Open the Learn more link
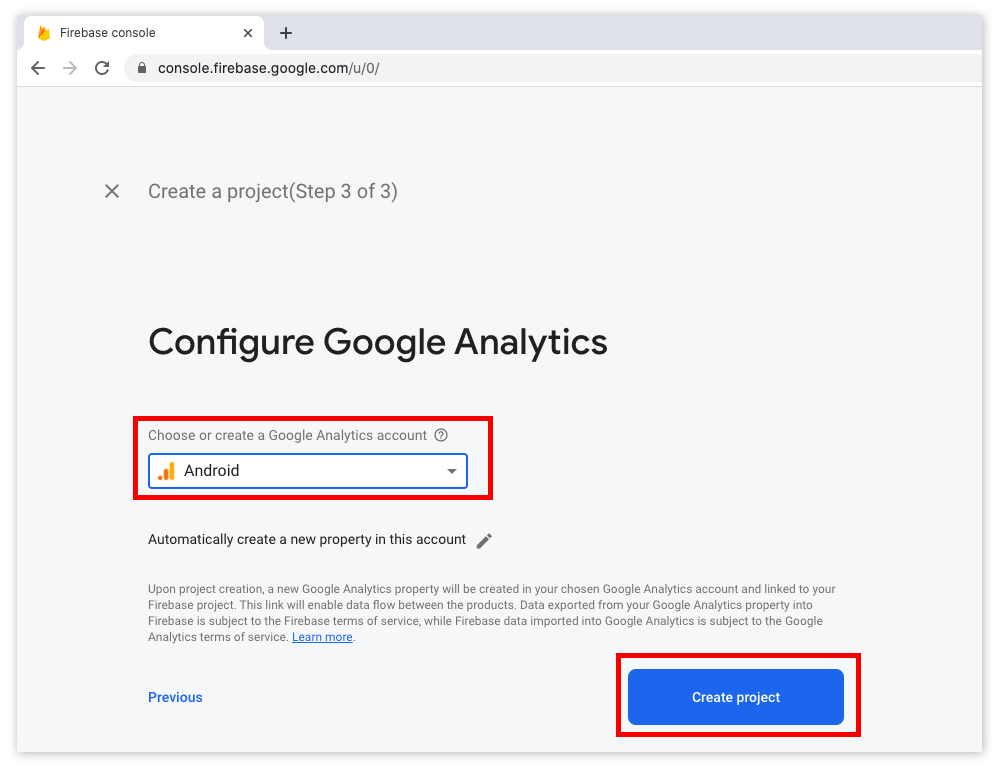Image resolution: width=1003 pixels, height=768 pixels. click(x=322, y=637)
